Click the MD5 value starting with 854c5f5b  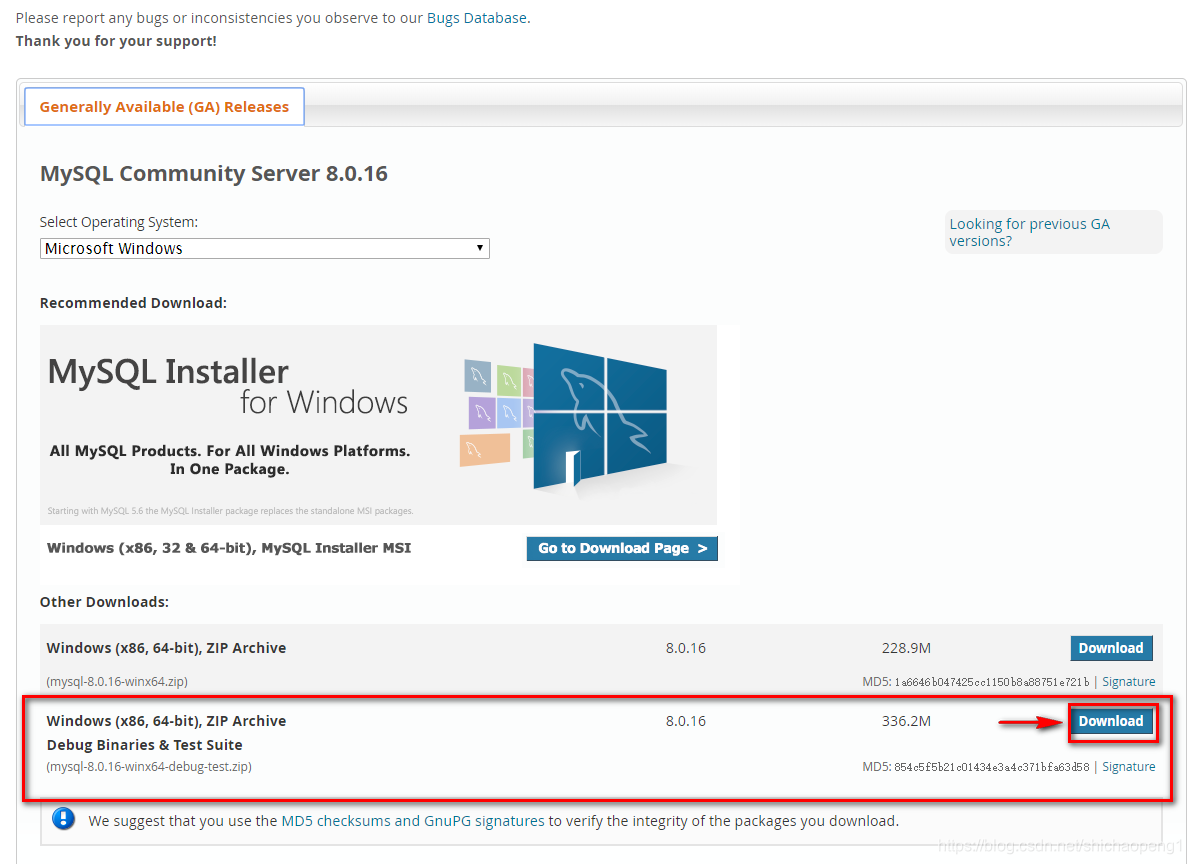(991, 767)
